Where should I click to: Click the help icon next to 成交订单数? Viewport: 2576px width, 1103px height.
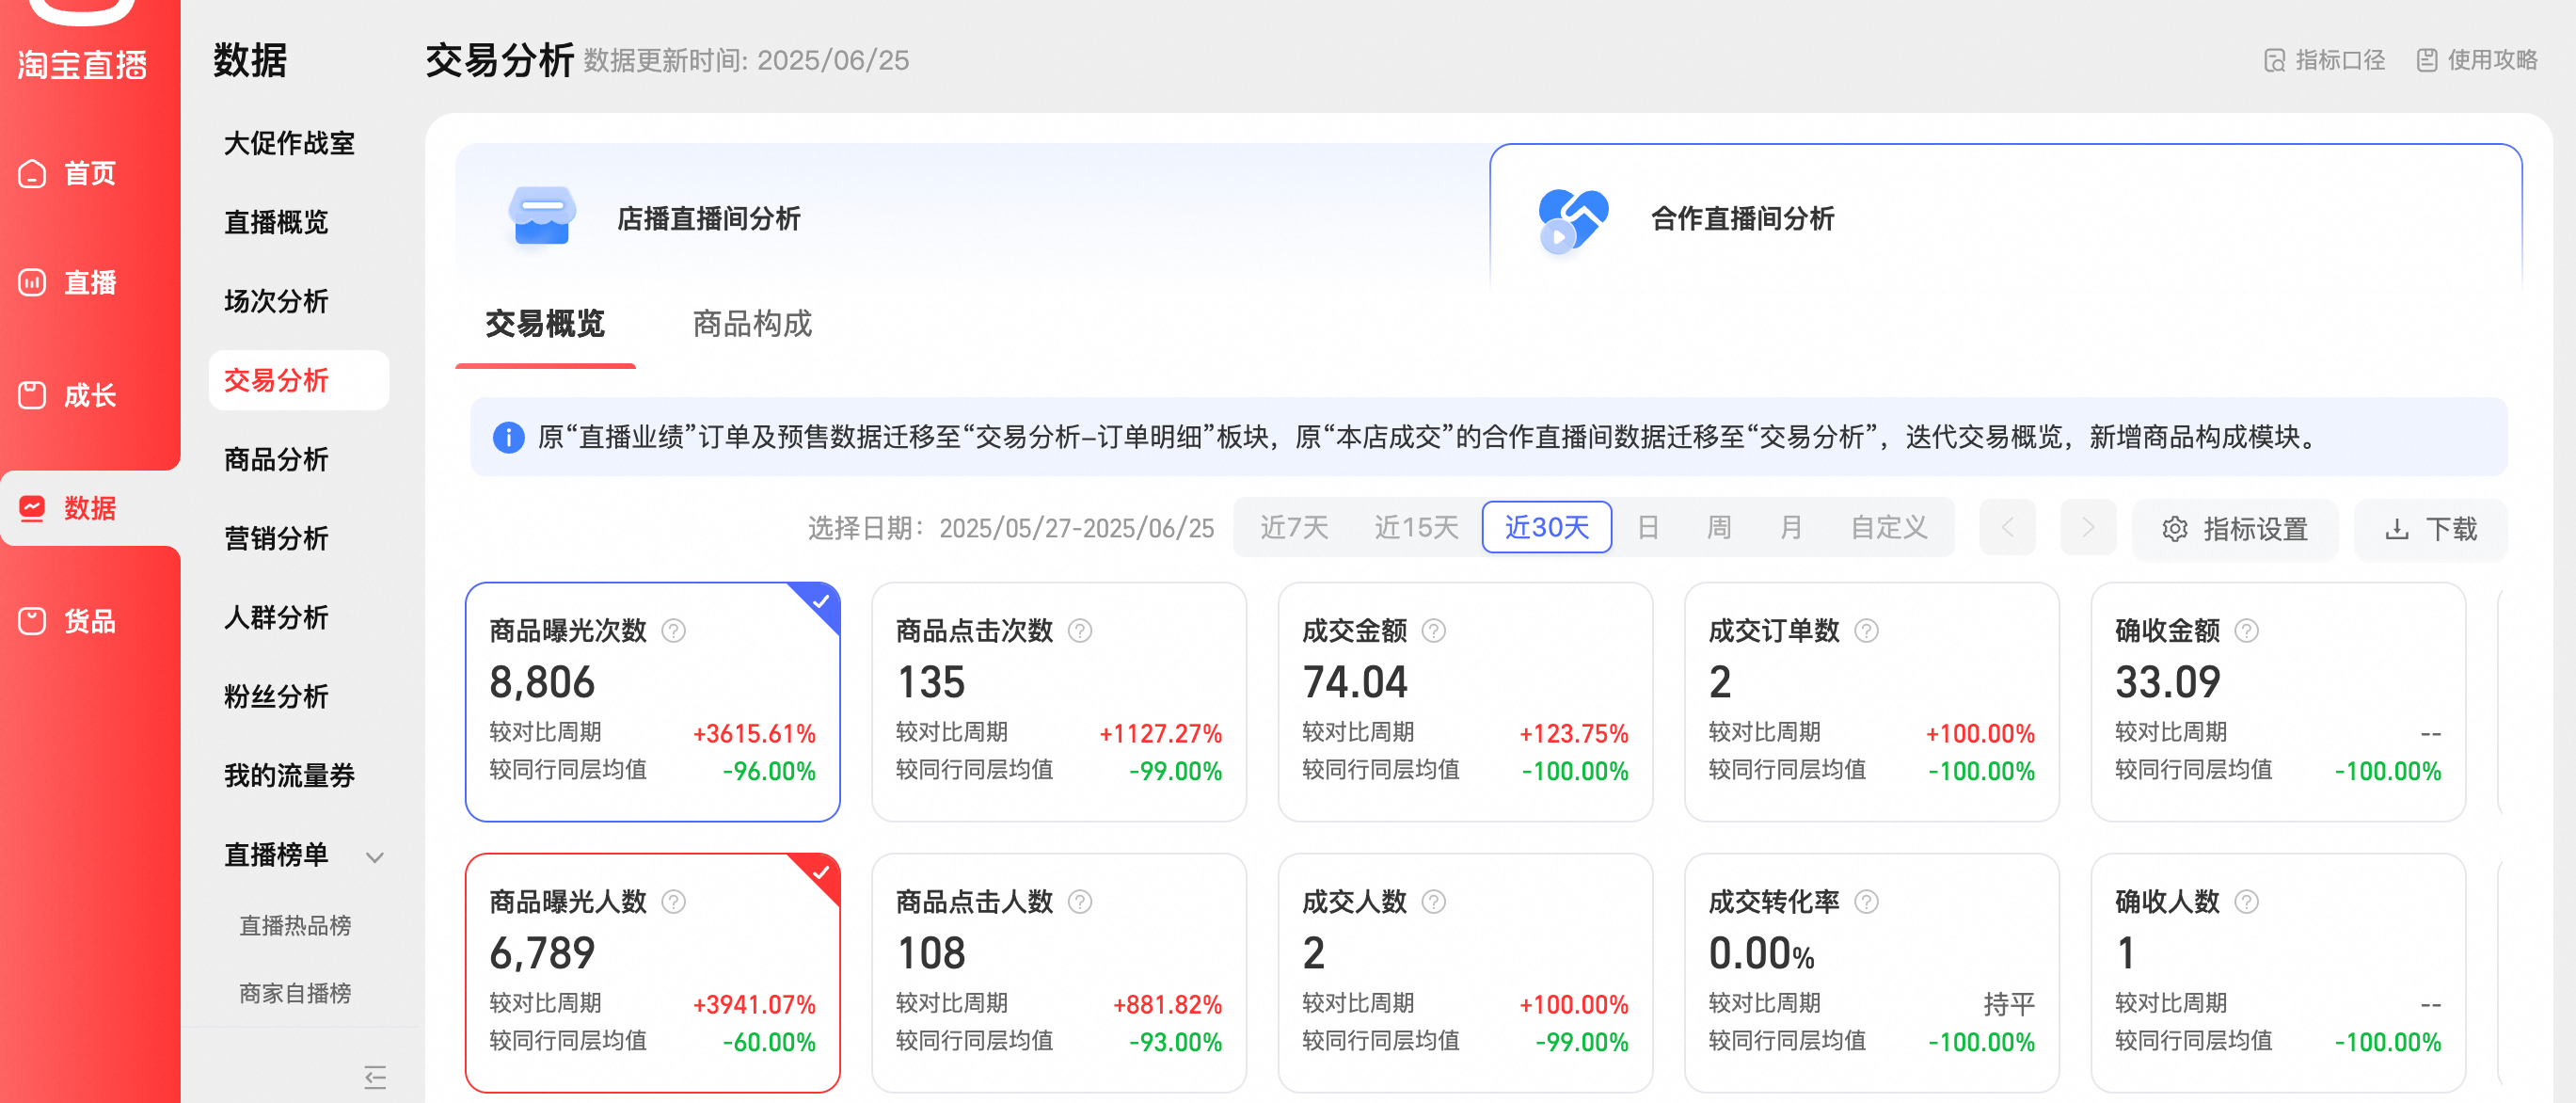click(1866, 631)
